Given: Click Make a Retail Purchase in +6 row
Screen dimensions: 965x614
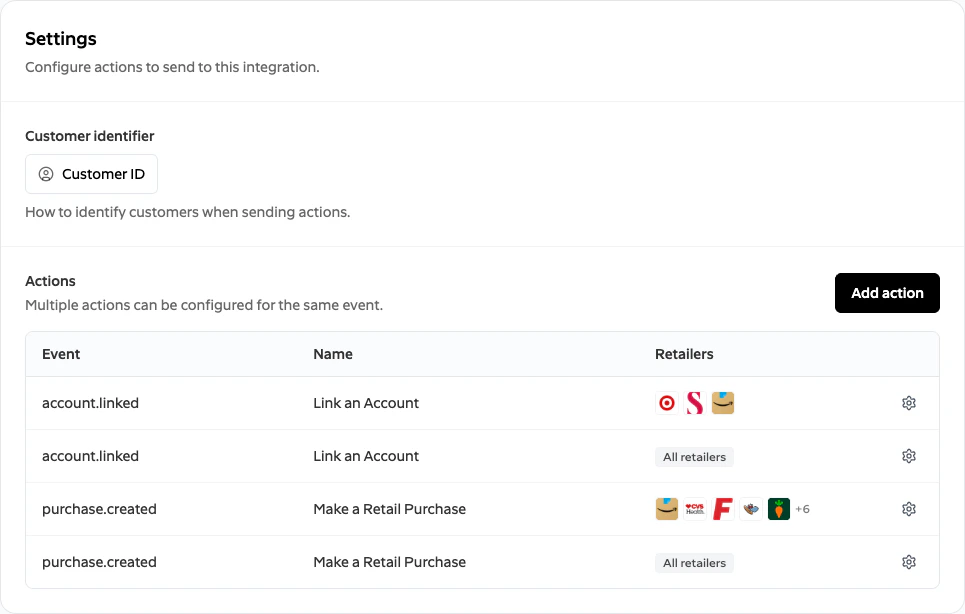Looking at the screenshot, I should [390, 509].
